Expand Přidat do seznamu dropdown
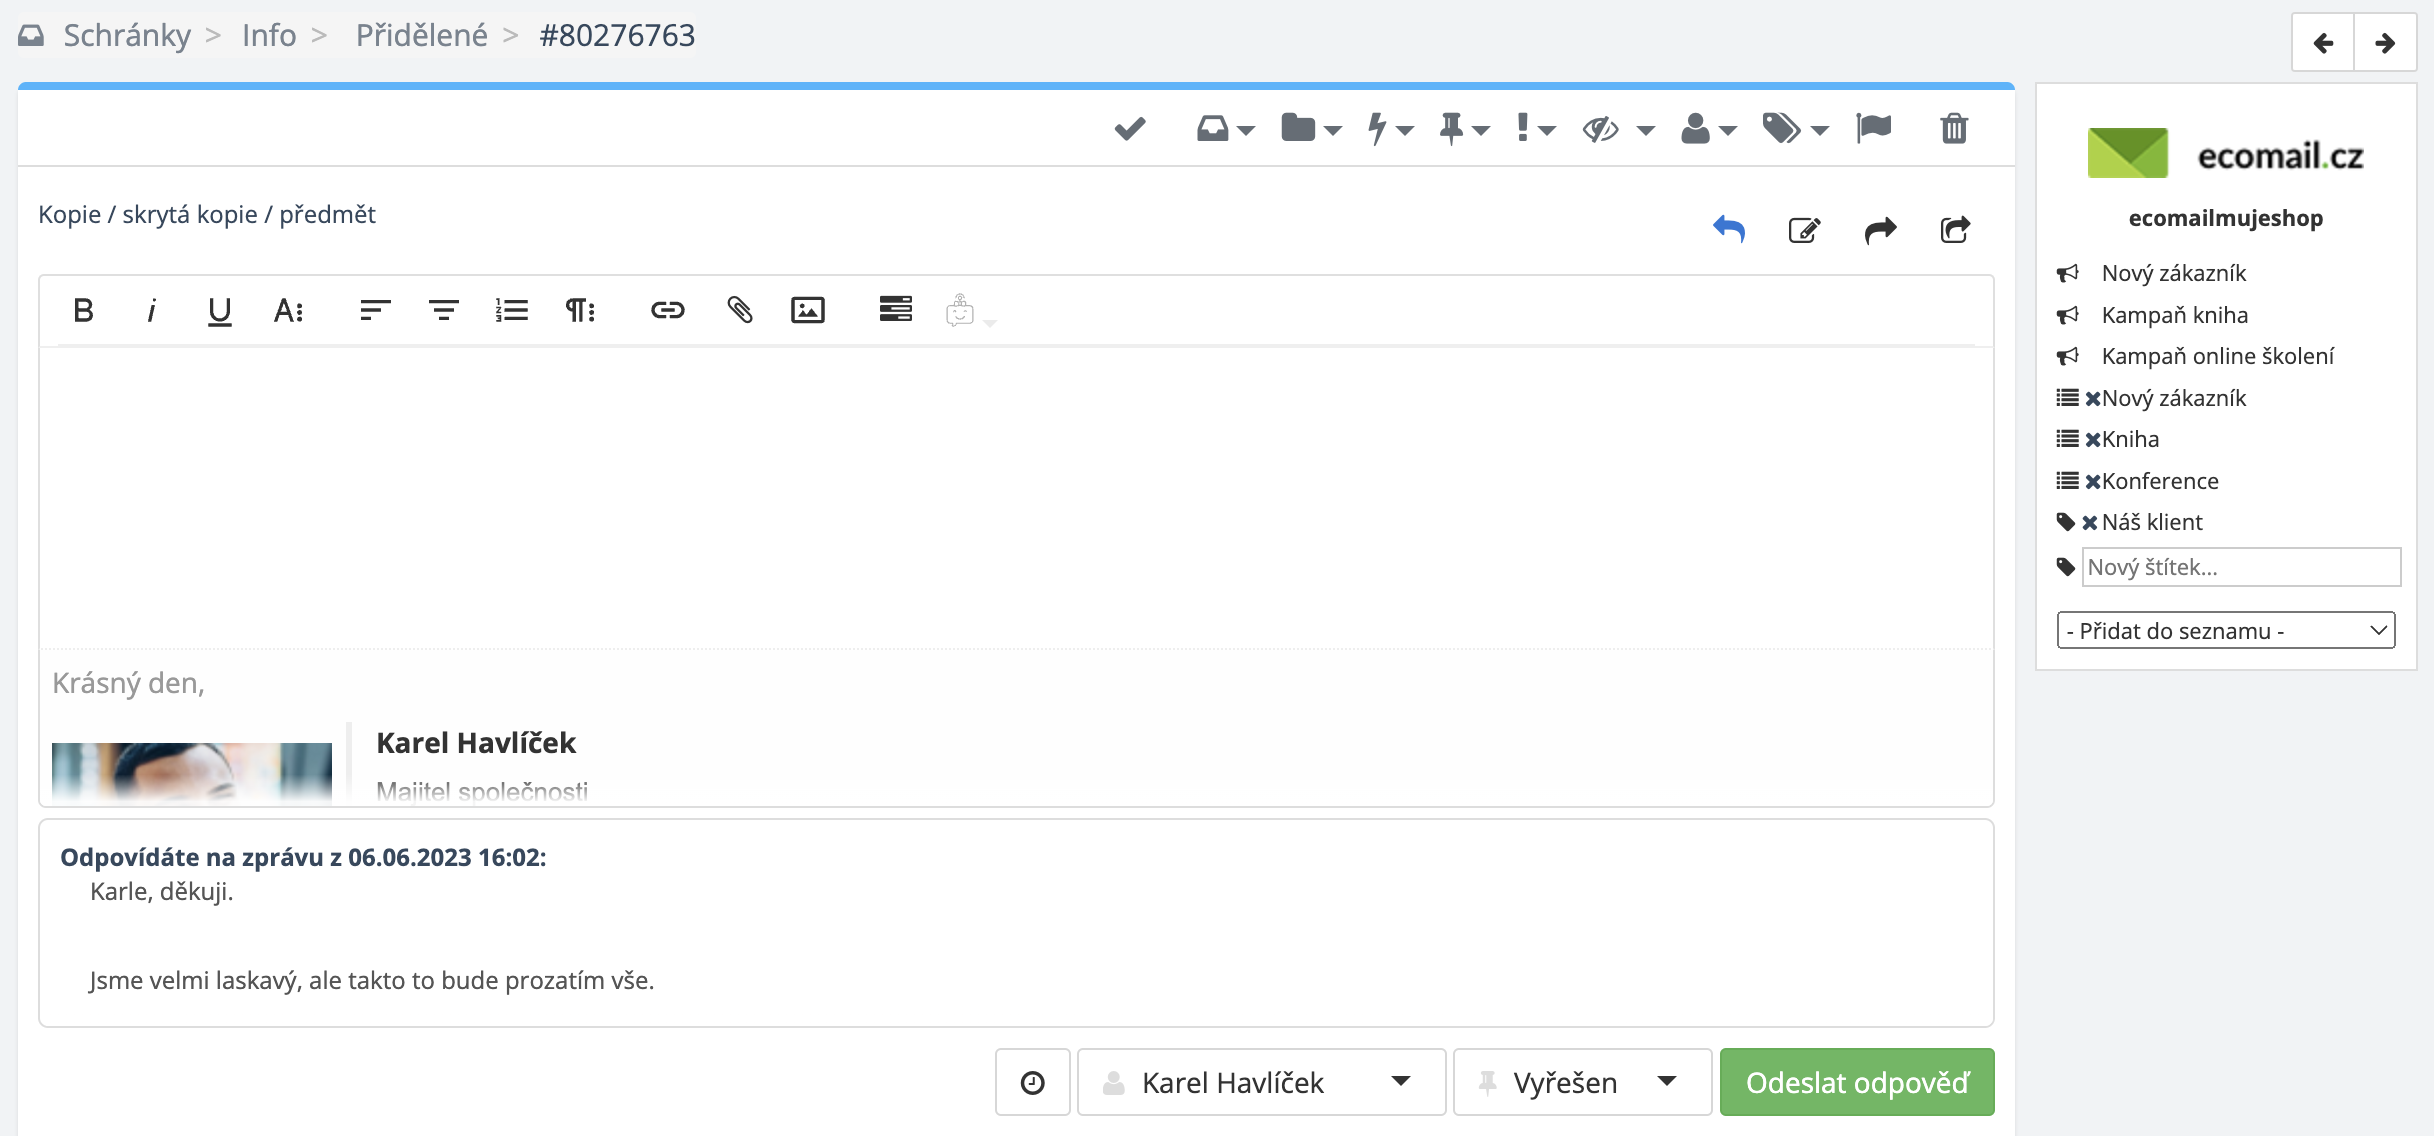Image resolution: width=2434 pixels, height=1136 pixels. tap(2225, 630)
